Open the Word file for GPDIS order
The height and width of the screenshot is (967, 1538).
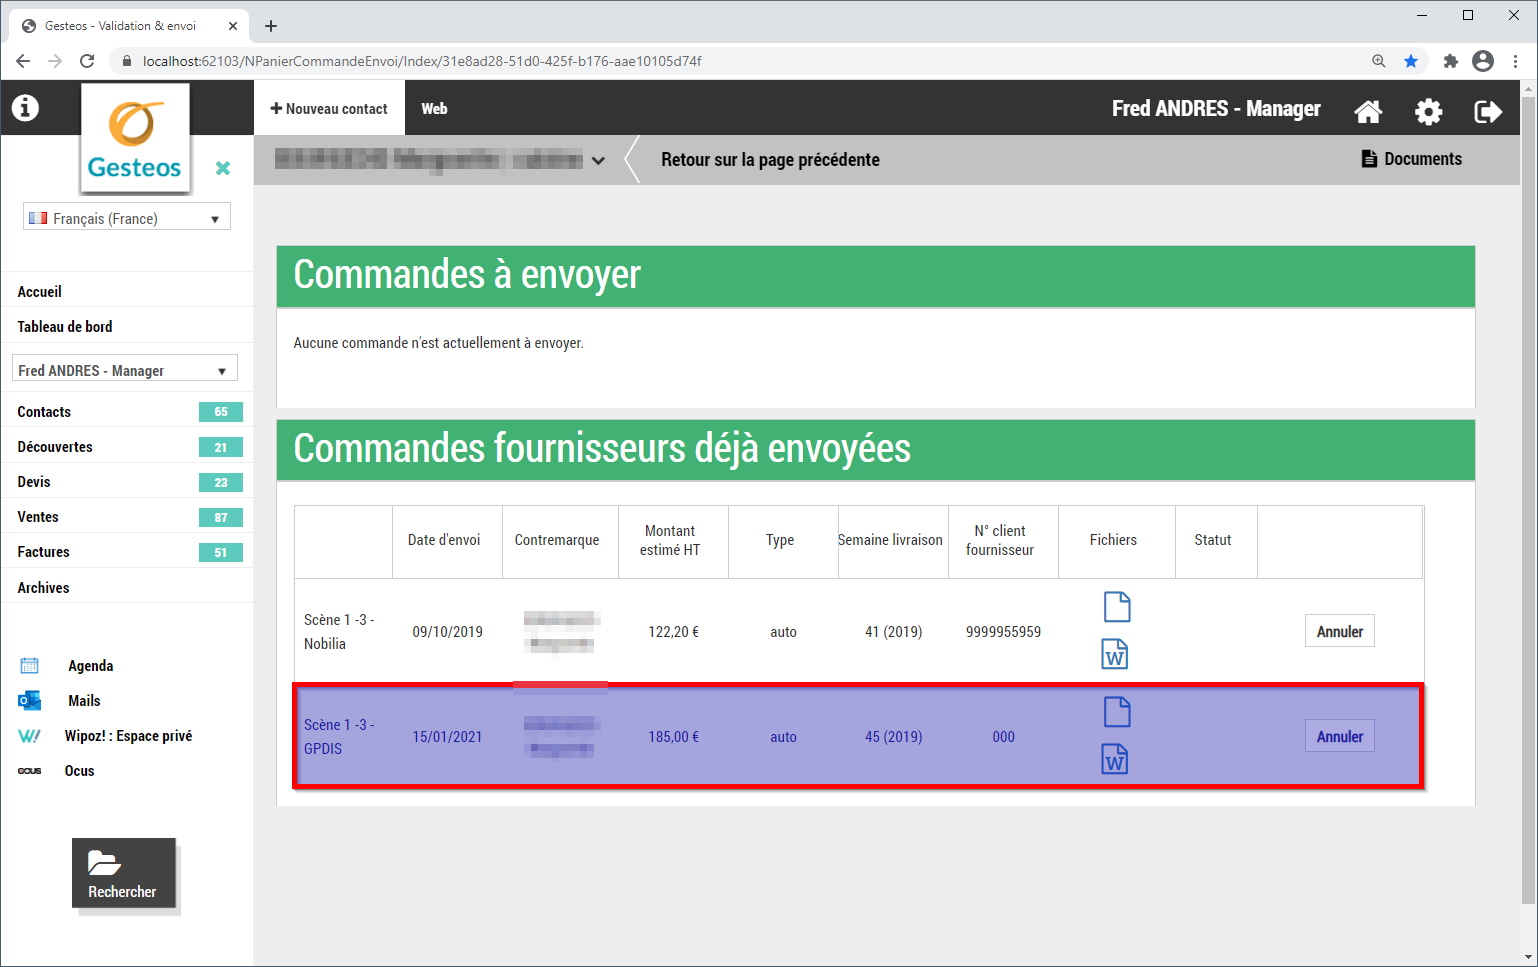point(1115,760)
